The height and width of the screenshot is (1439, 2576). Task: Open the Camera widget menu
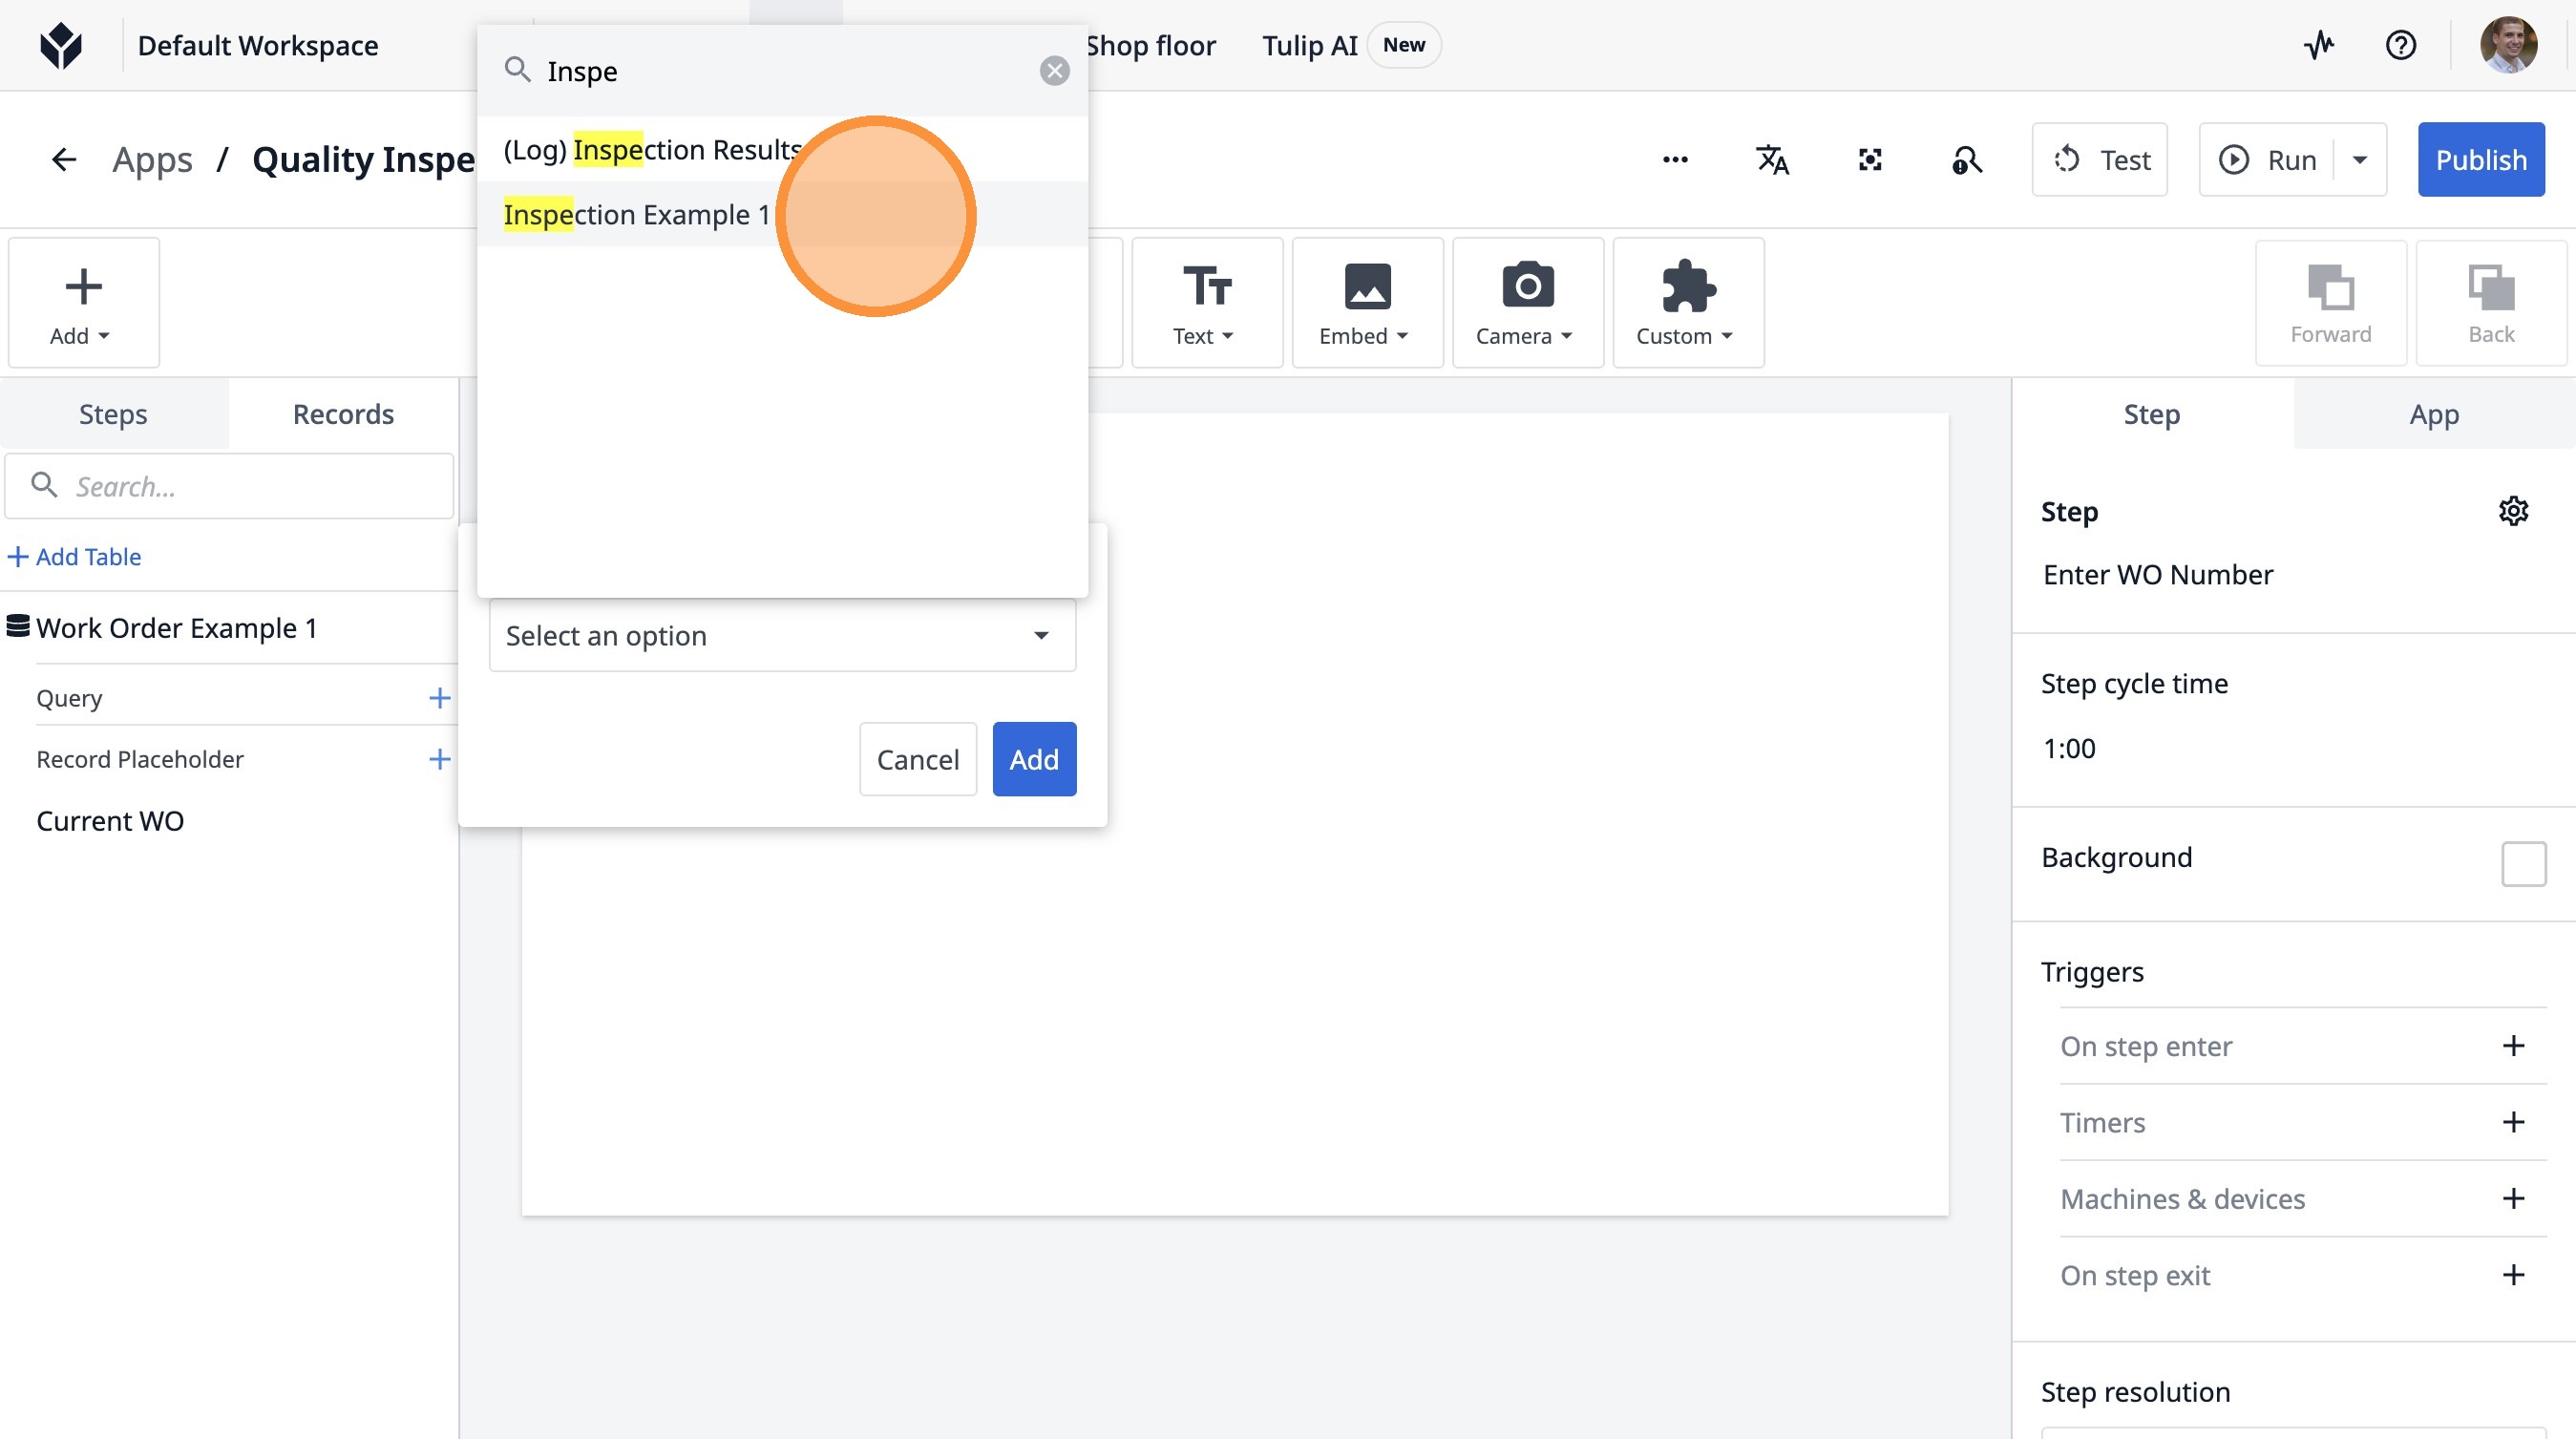[x=1526, y=302]
